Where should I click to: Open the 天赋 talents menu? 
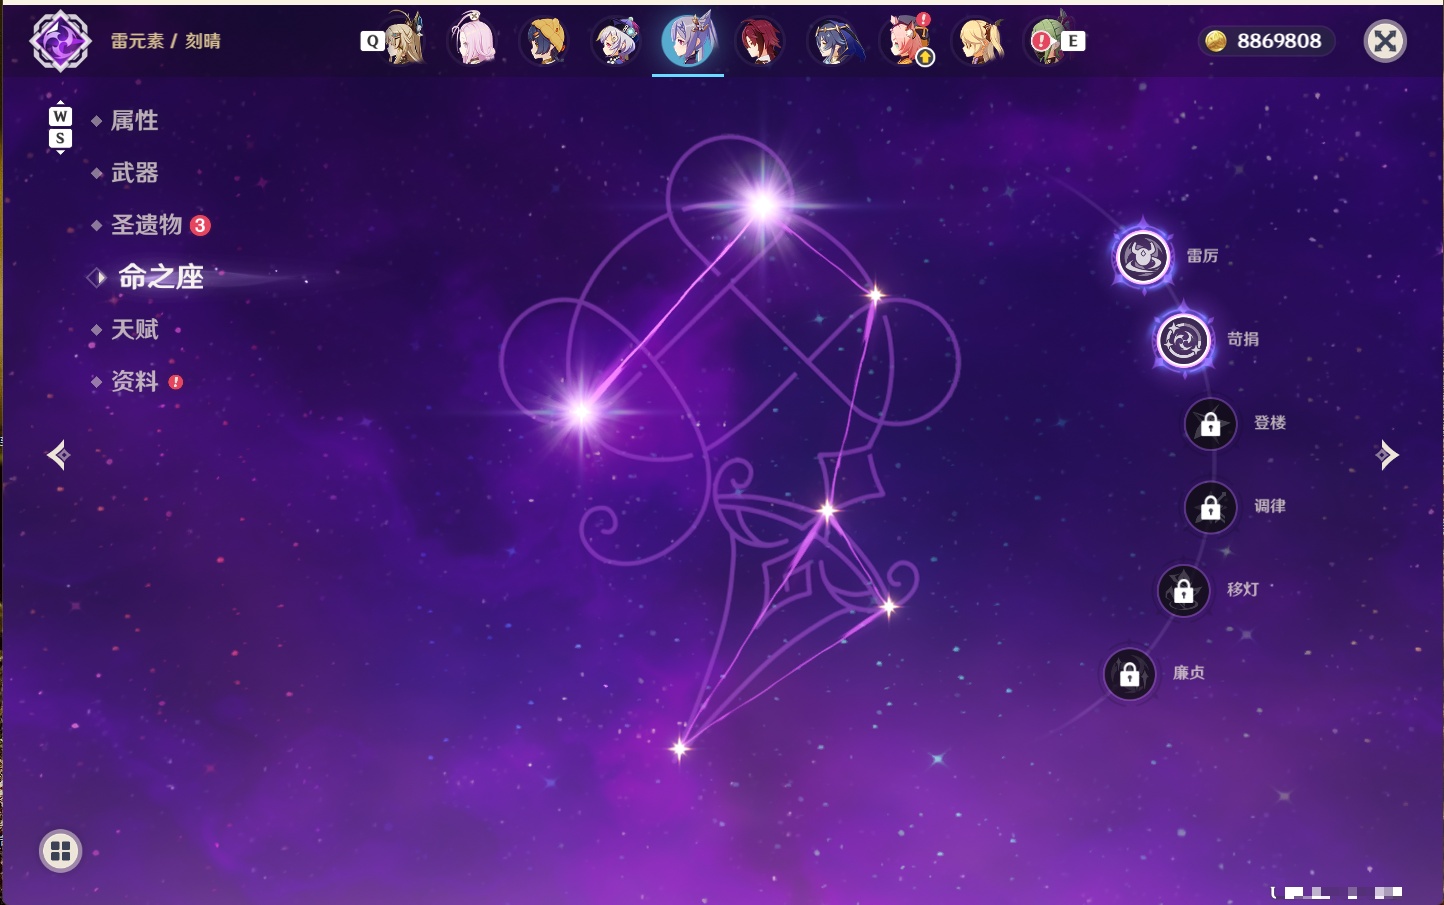pos(134,329)
